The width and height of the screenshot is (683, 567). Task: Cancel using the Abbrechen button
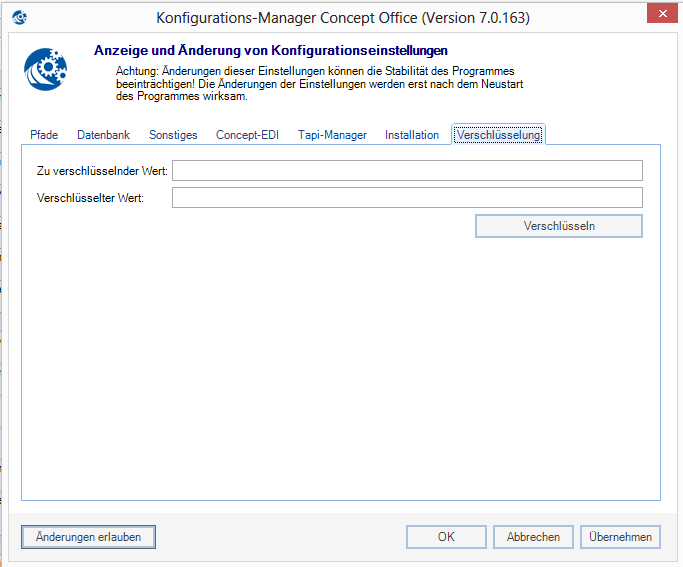(533, 537)
